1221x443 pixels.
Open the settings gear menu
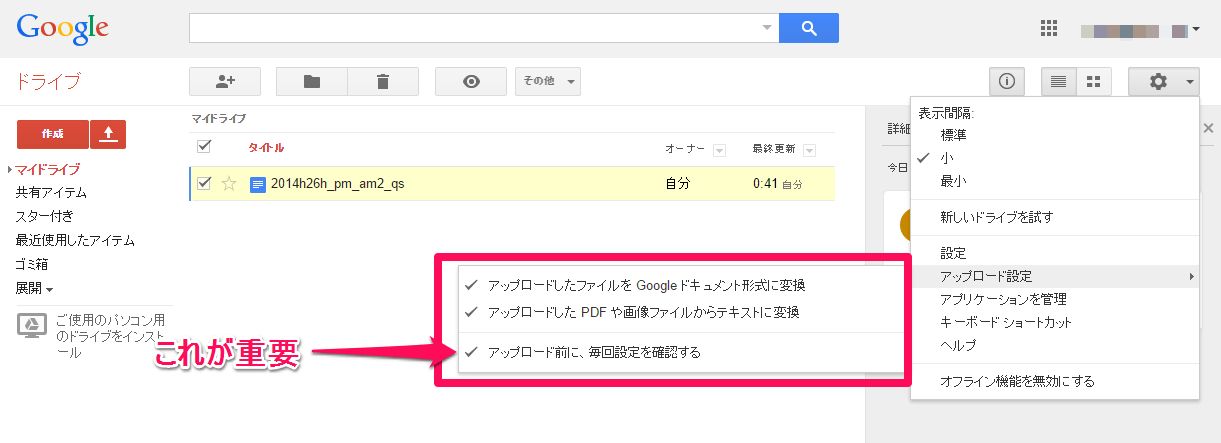pos(1163,82)
